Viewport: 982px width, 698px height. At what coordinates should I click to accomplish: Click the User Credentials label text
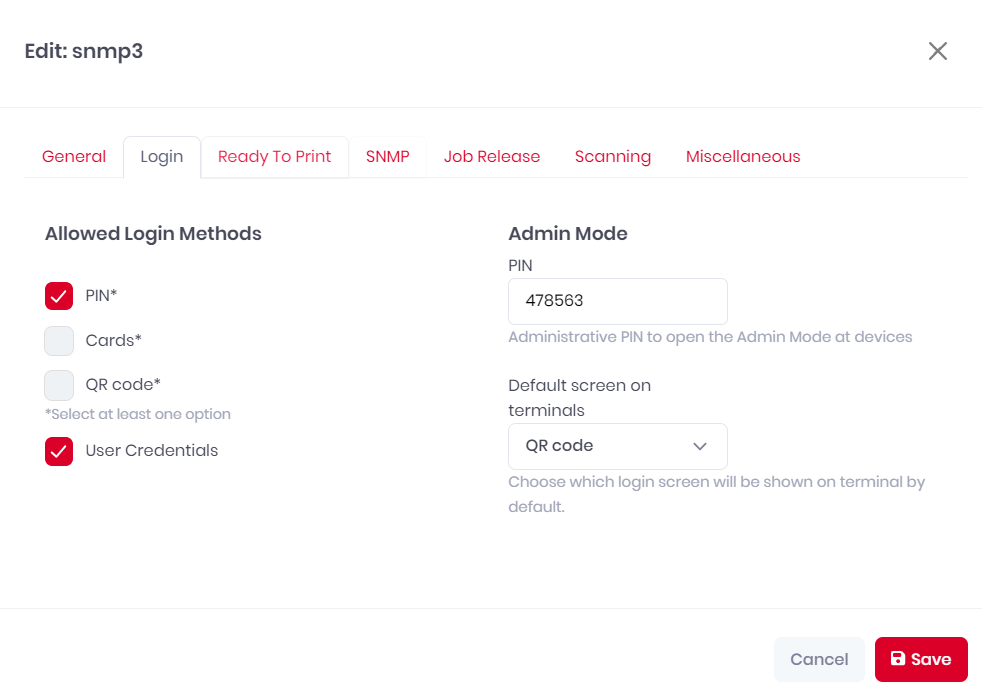(x=152, y=451)
